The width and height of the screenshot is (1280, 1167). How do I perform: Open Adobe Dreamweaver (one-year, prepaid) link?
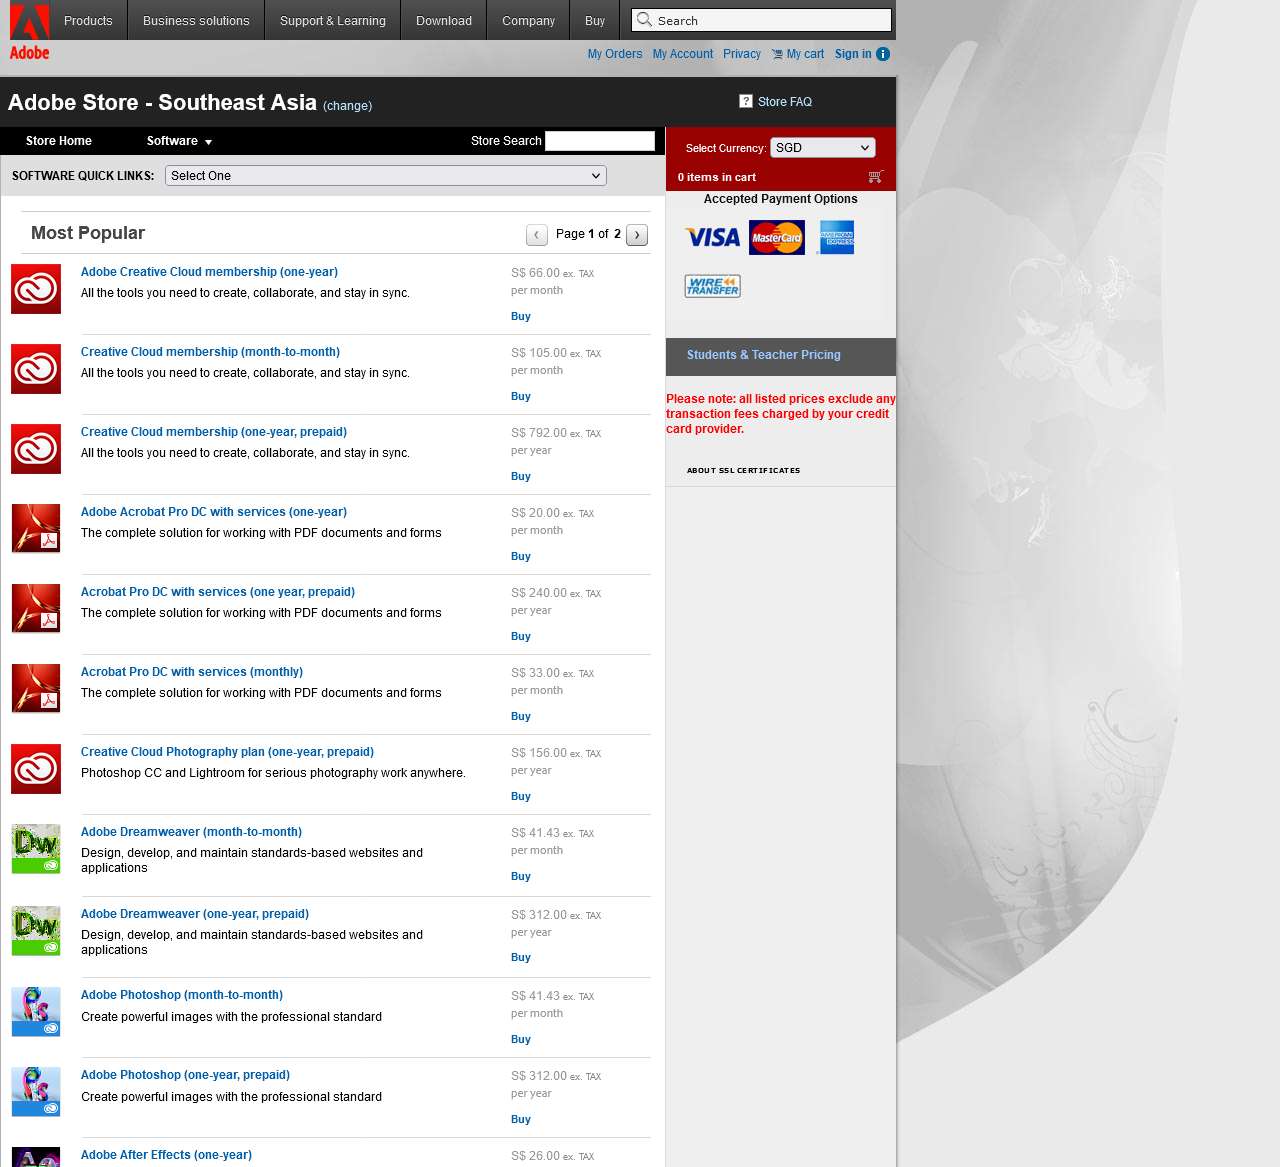point(195,914)
